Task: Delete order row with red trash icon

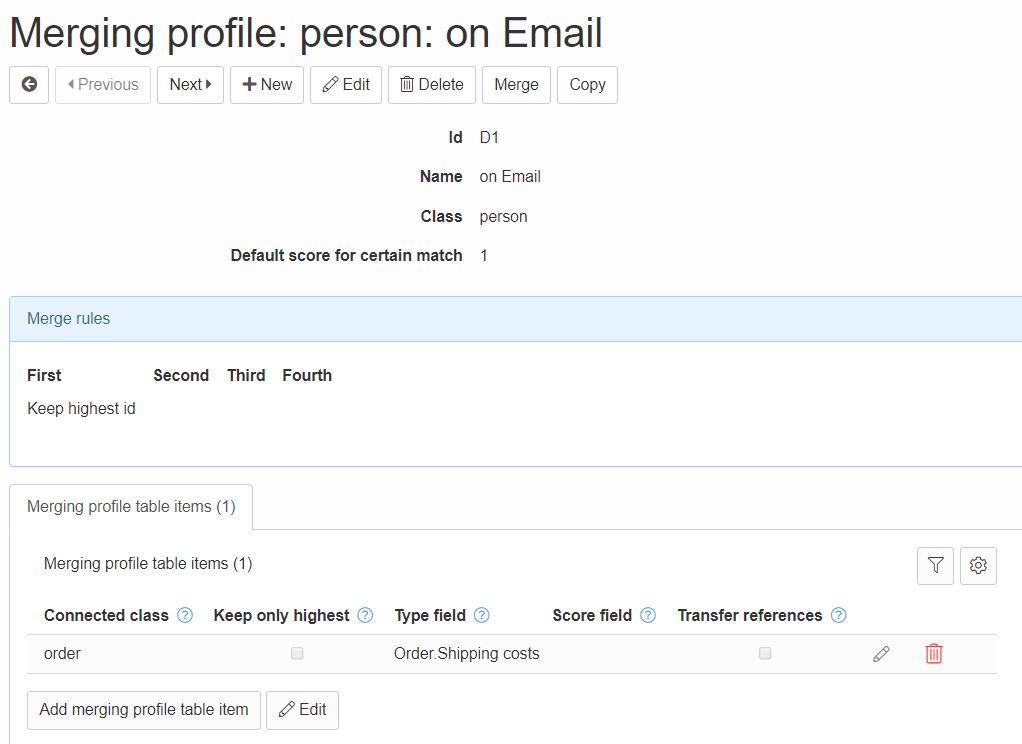Action: click(934, 654)
